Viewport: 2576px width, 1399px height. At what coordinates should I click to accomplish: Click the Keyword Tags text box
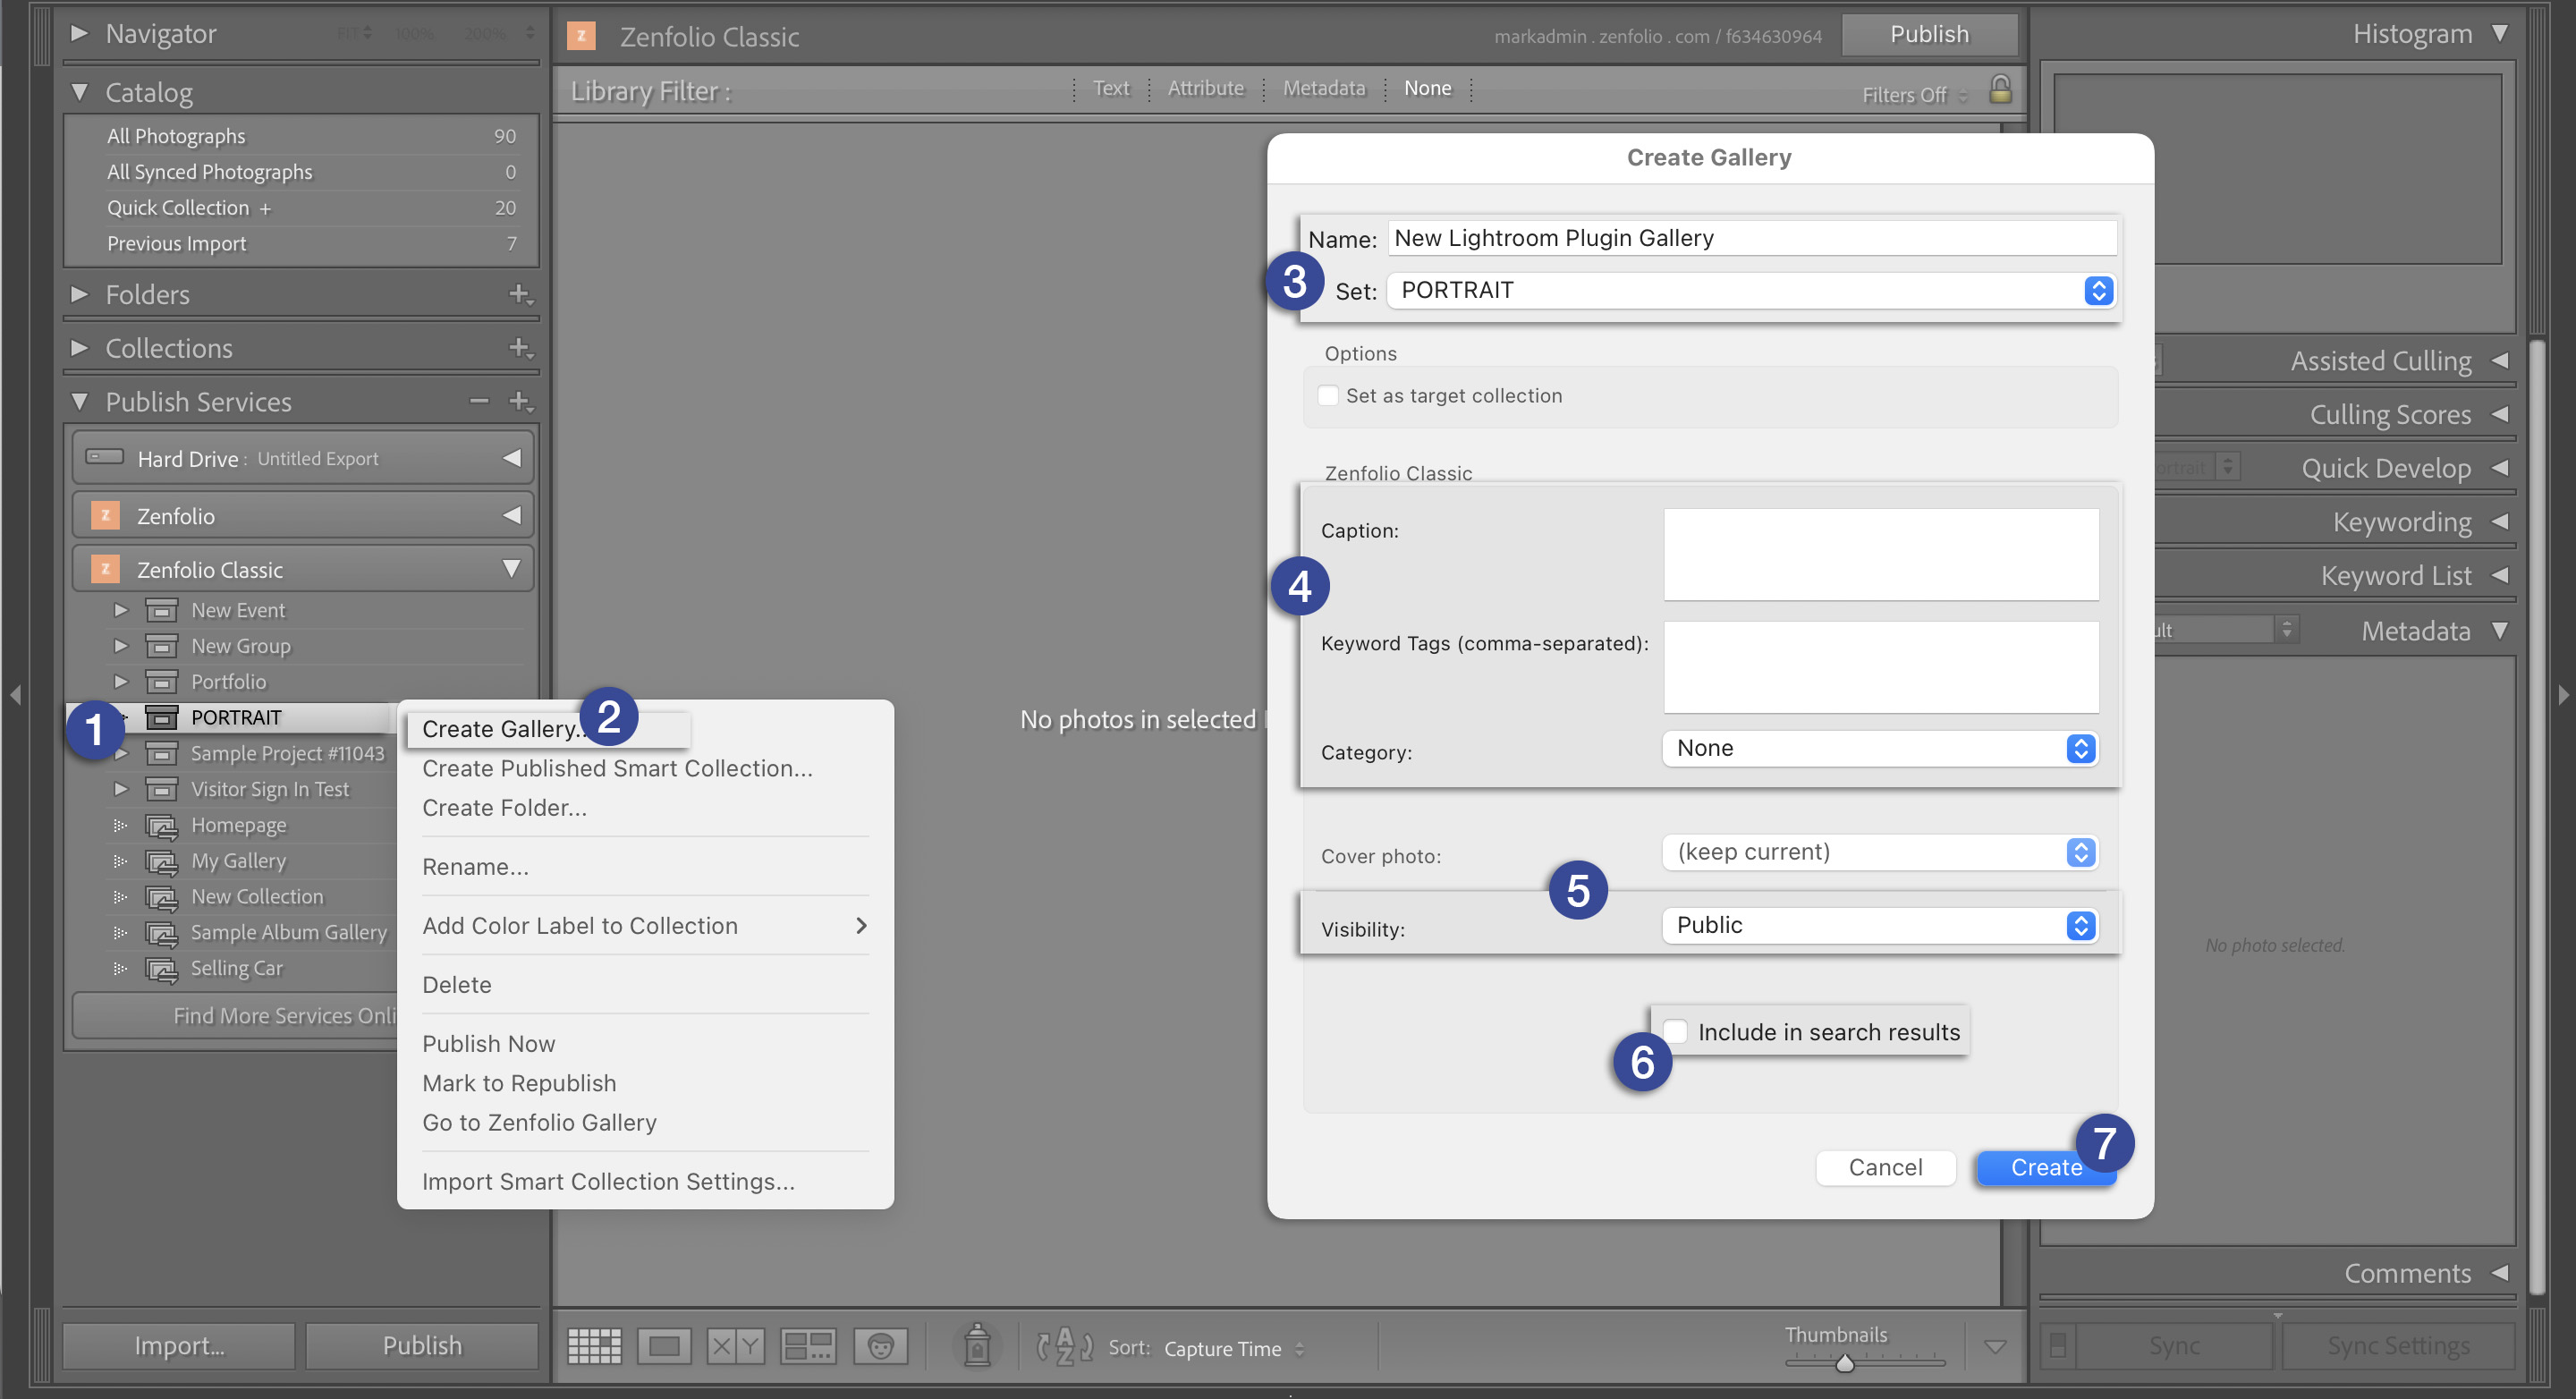point(1880,666)
